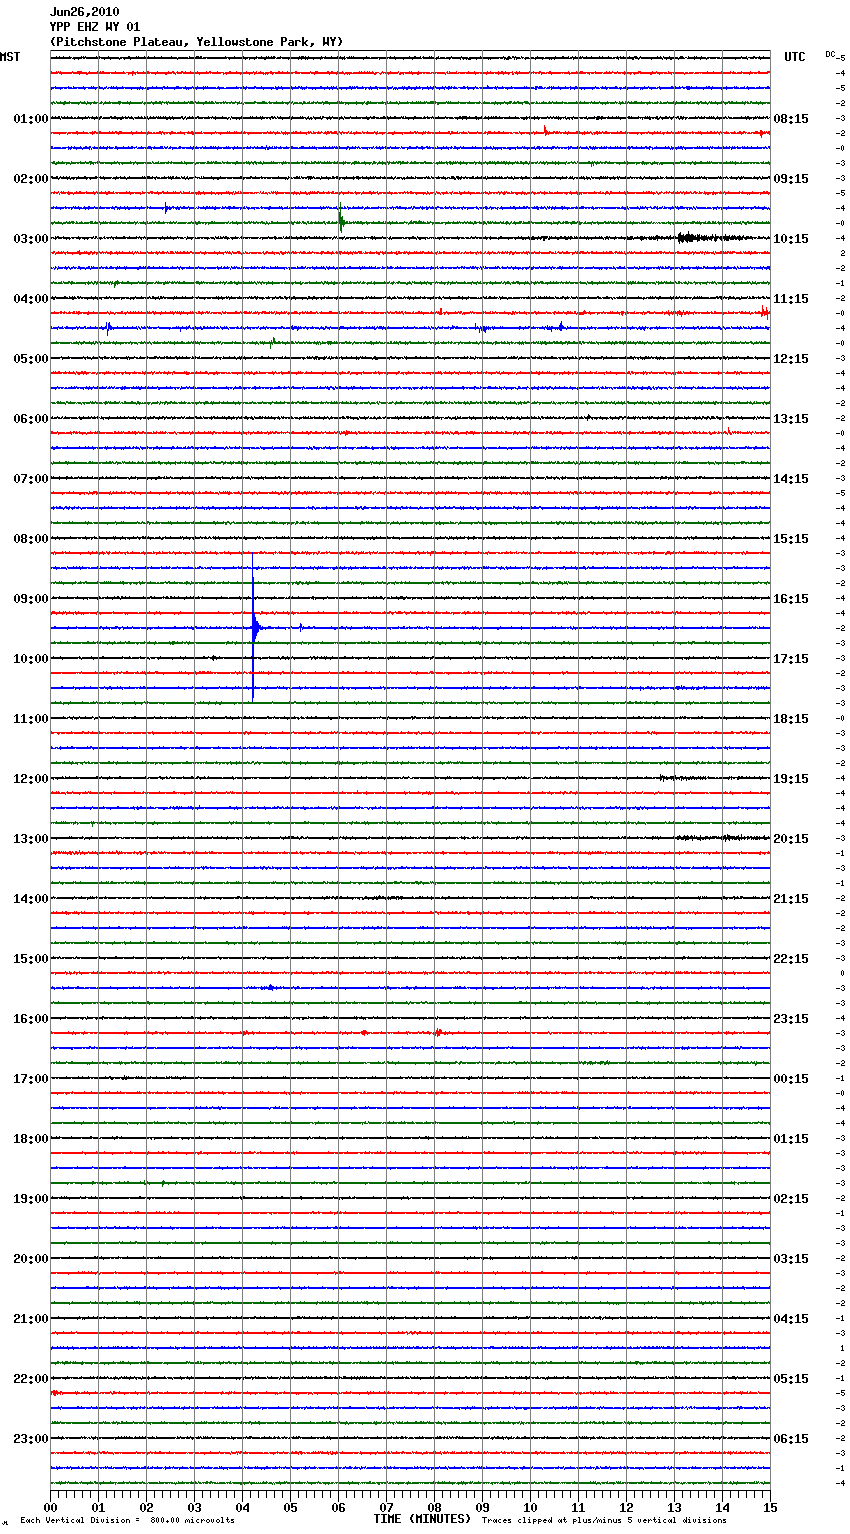Pick the 03:15 UTC time label

coord(791,1259)
